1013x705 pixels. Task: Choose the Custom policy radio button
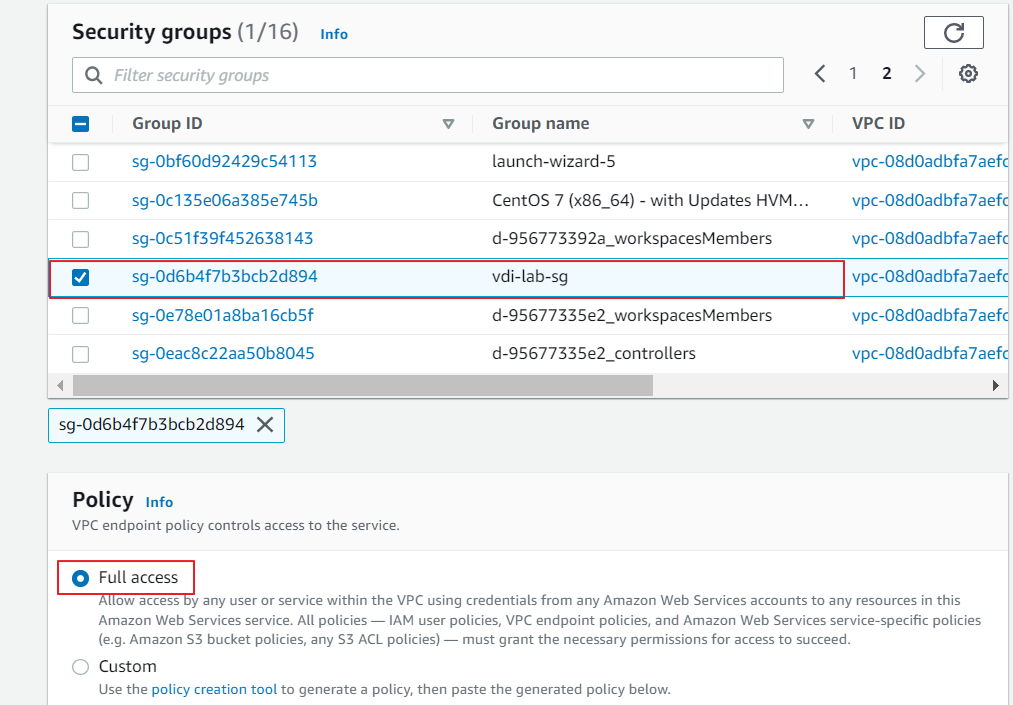(x=81, y=667)
